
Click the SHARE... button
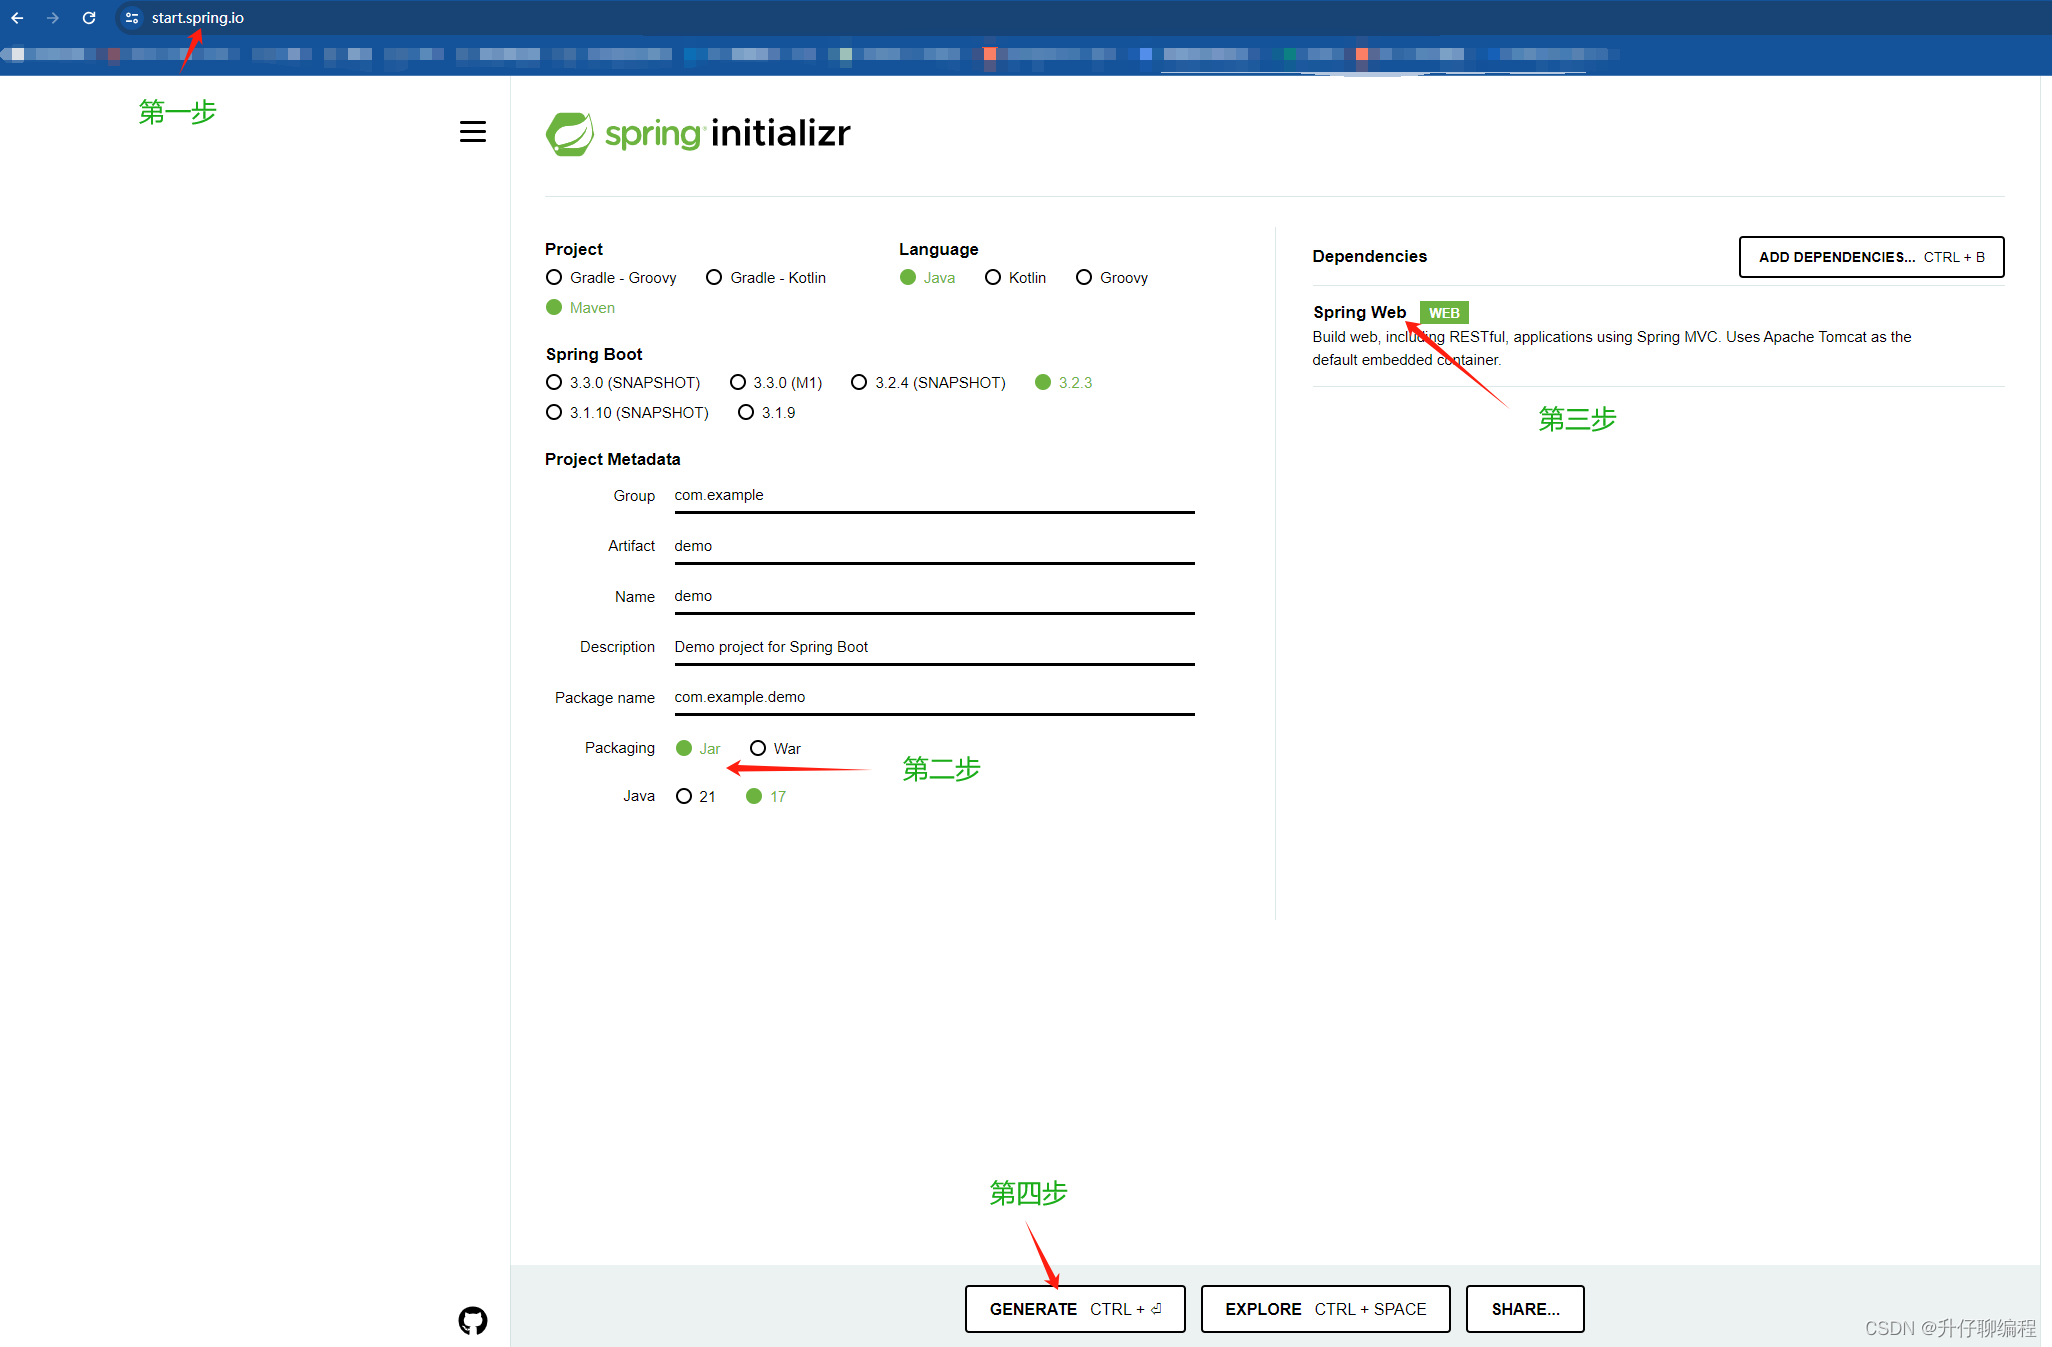pos(1525,1309)
